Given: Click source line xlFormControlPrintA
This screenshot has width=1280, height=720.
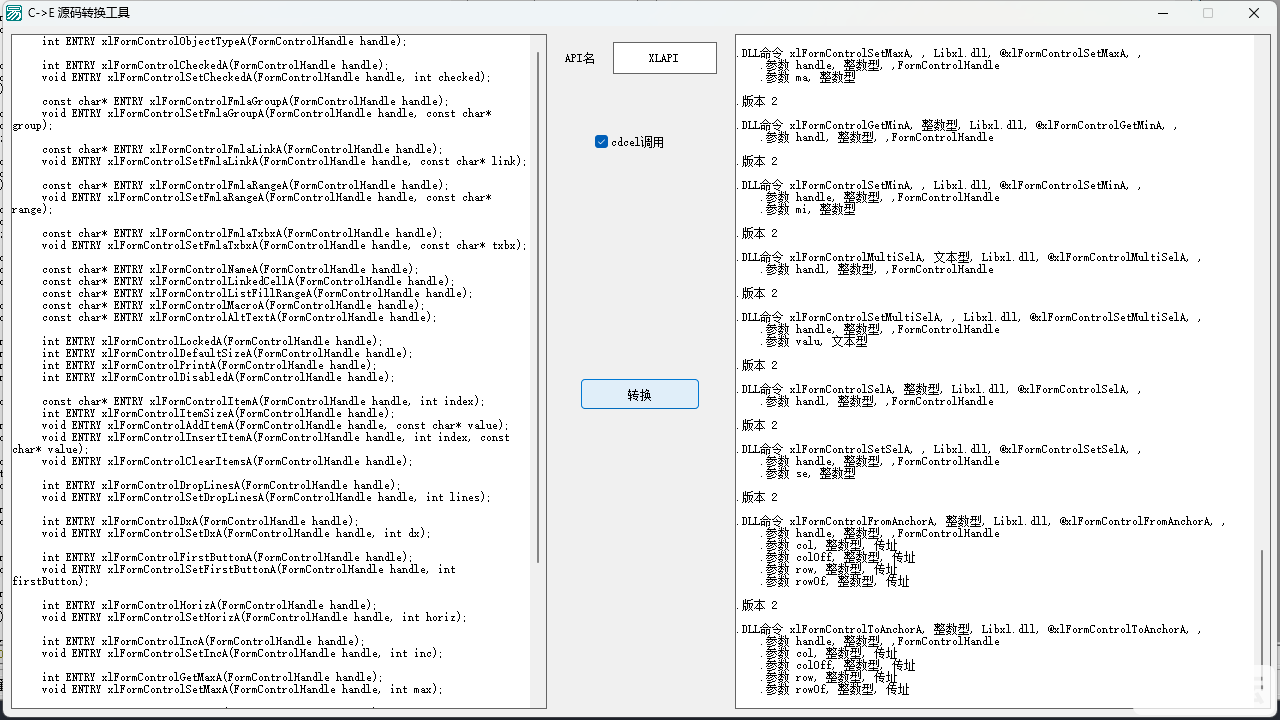Looking at the screenshot, I should click(x=209, y=365).
